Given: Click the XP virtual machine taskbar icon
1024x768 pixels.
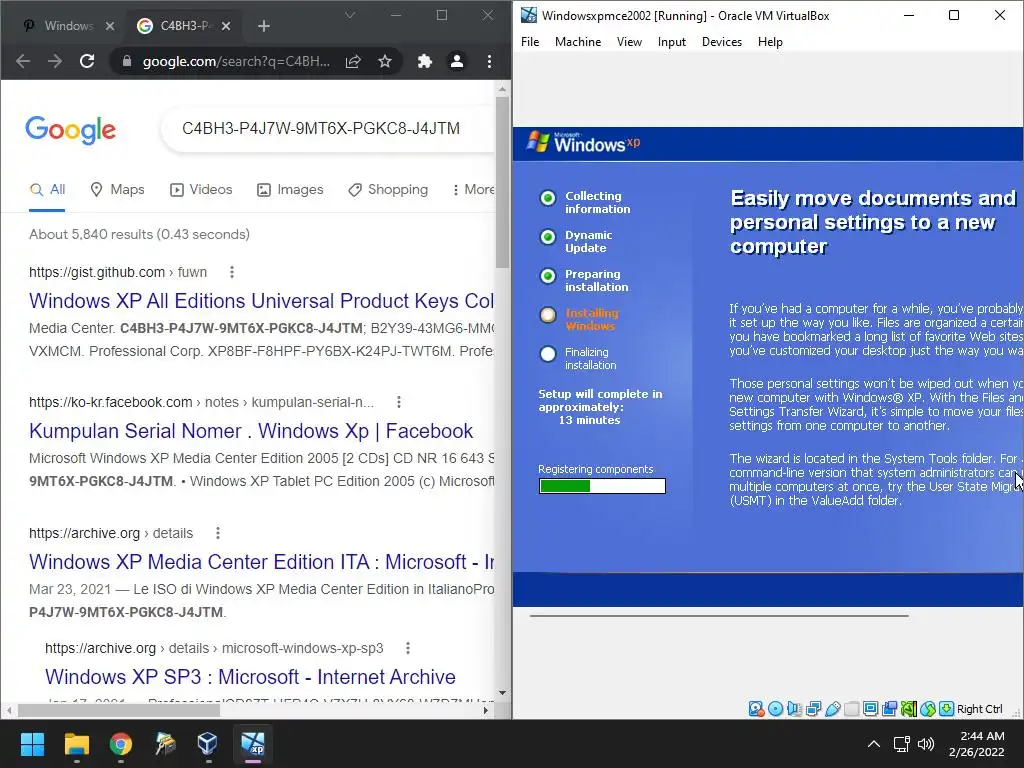Looking at the screenshot, I should [253, 744].
